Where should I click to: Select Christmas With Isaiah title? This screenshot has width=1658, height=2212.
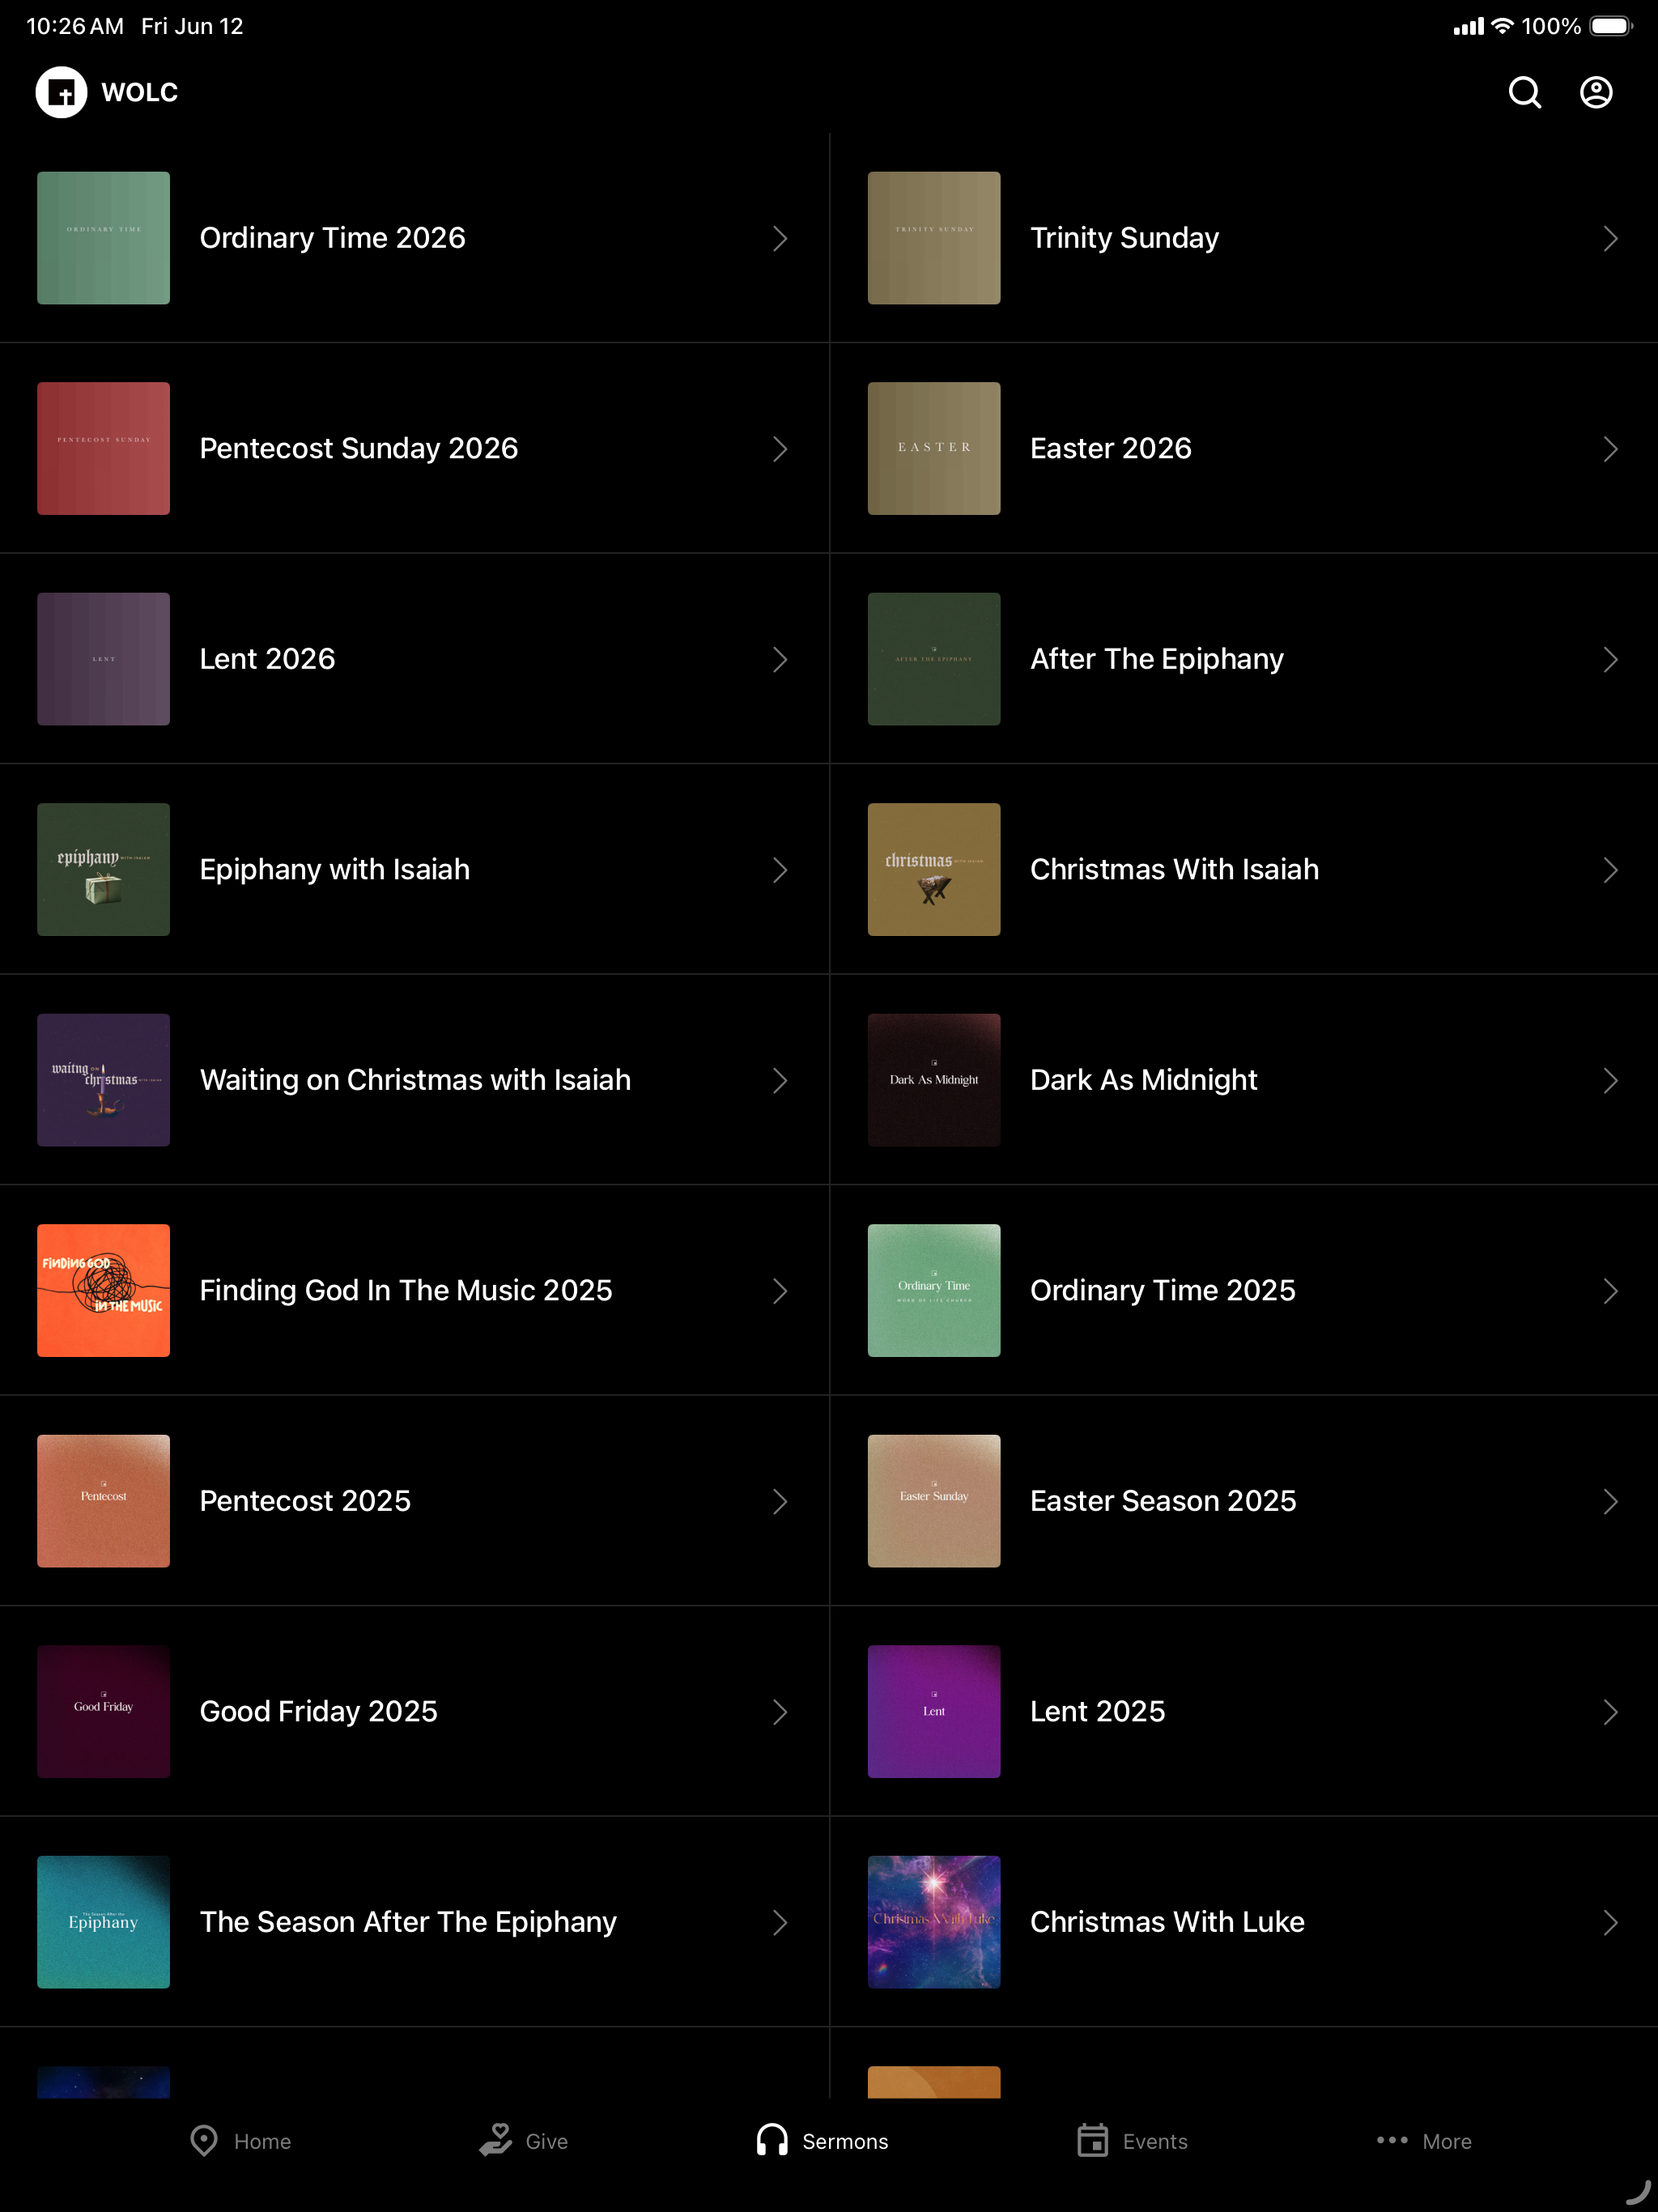[1175, 870]
